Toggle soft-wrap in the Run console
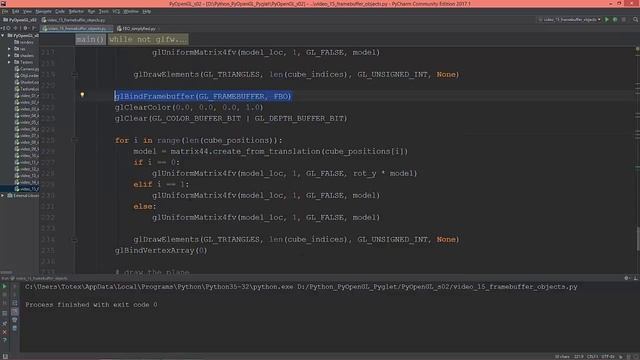 [14, 303]
